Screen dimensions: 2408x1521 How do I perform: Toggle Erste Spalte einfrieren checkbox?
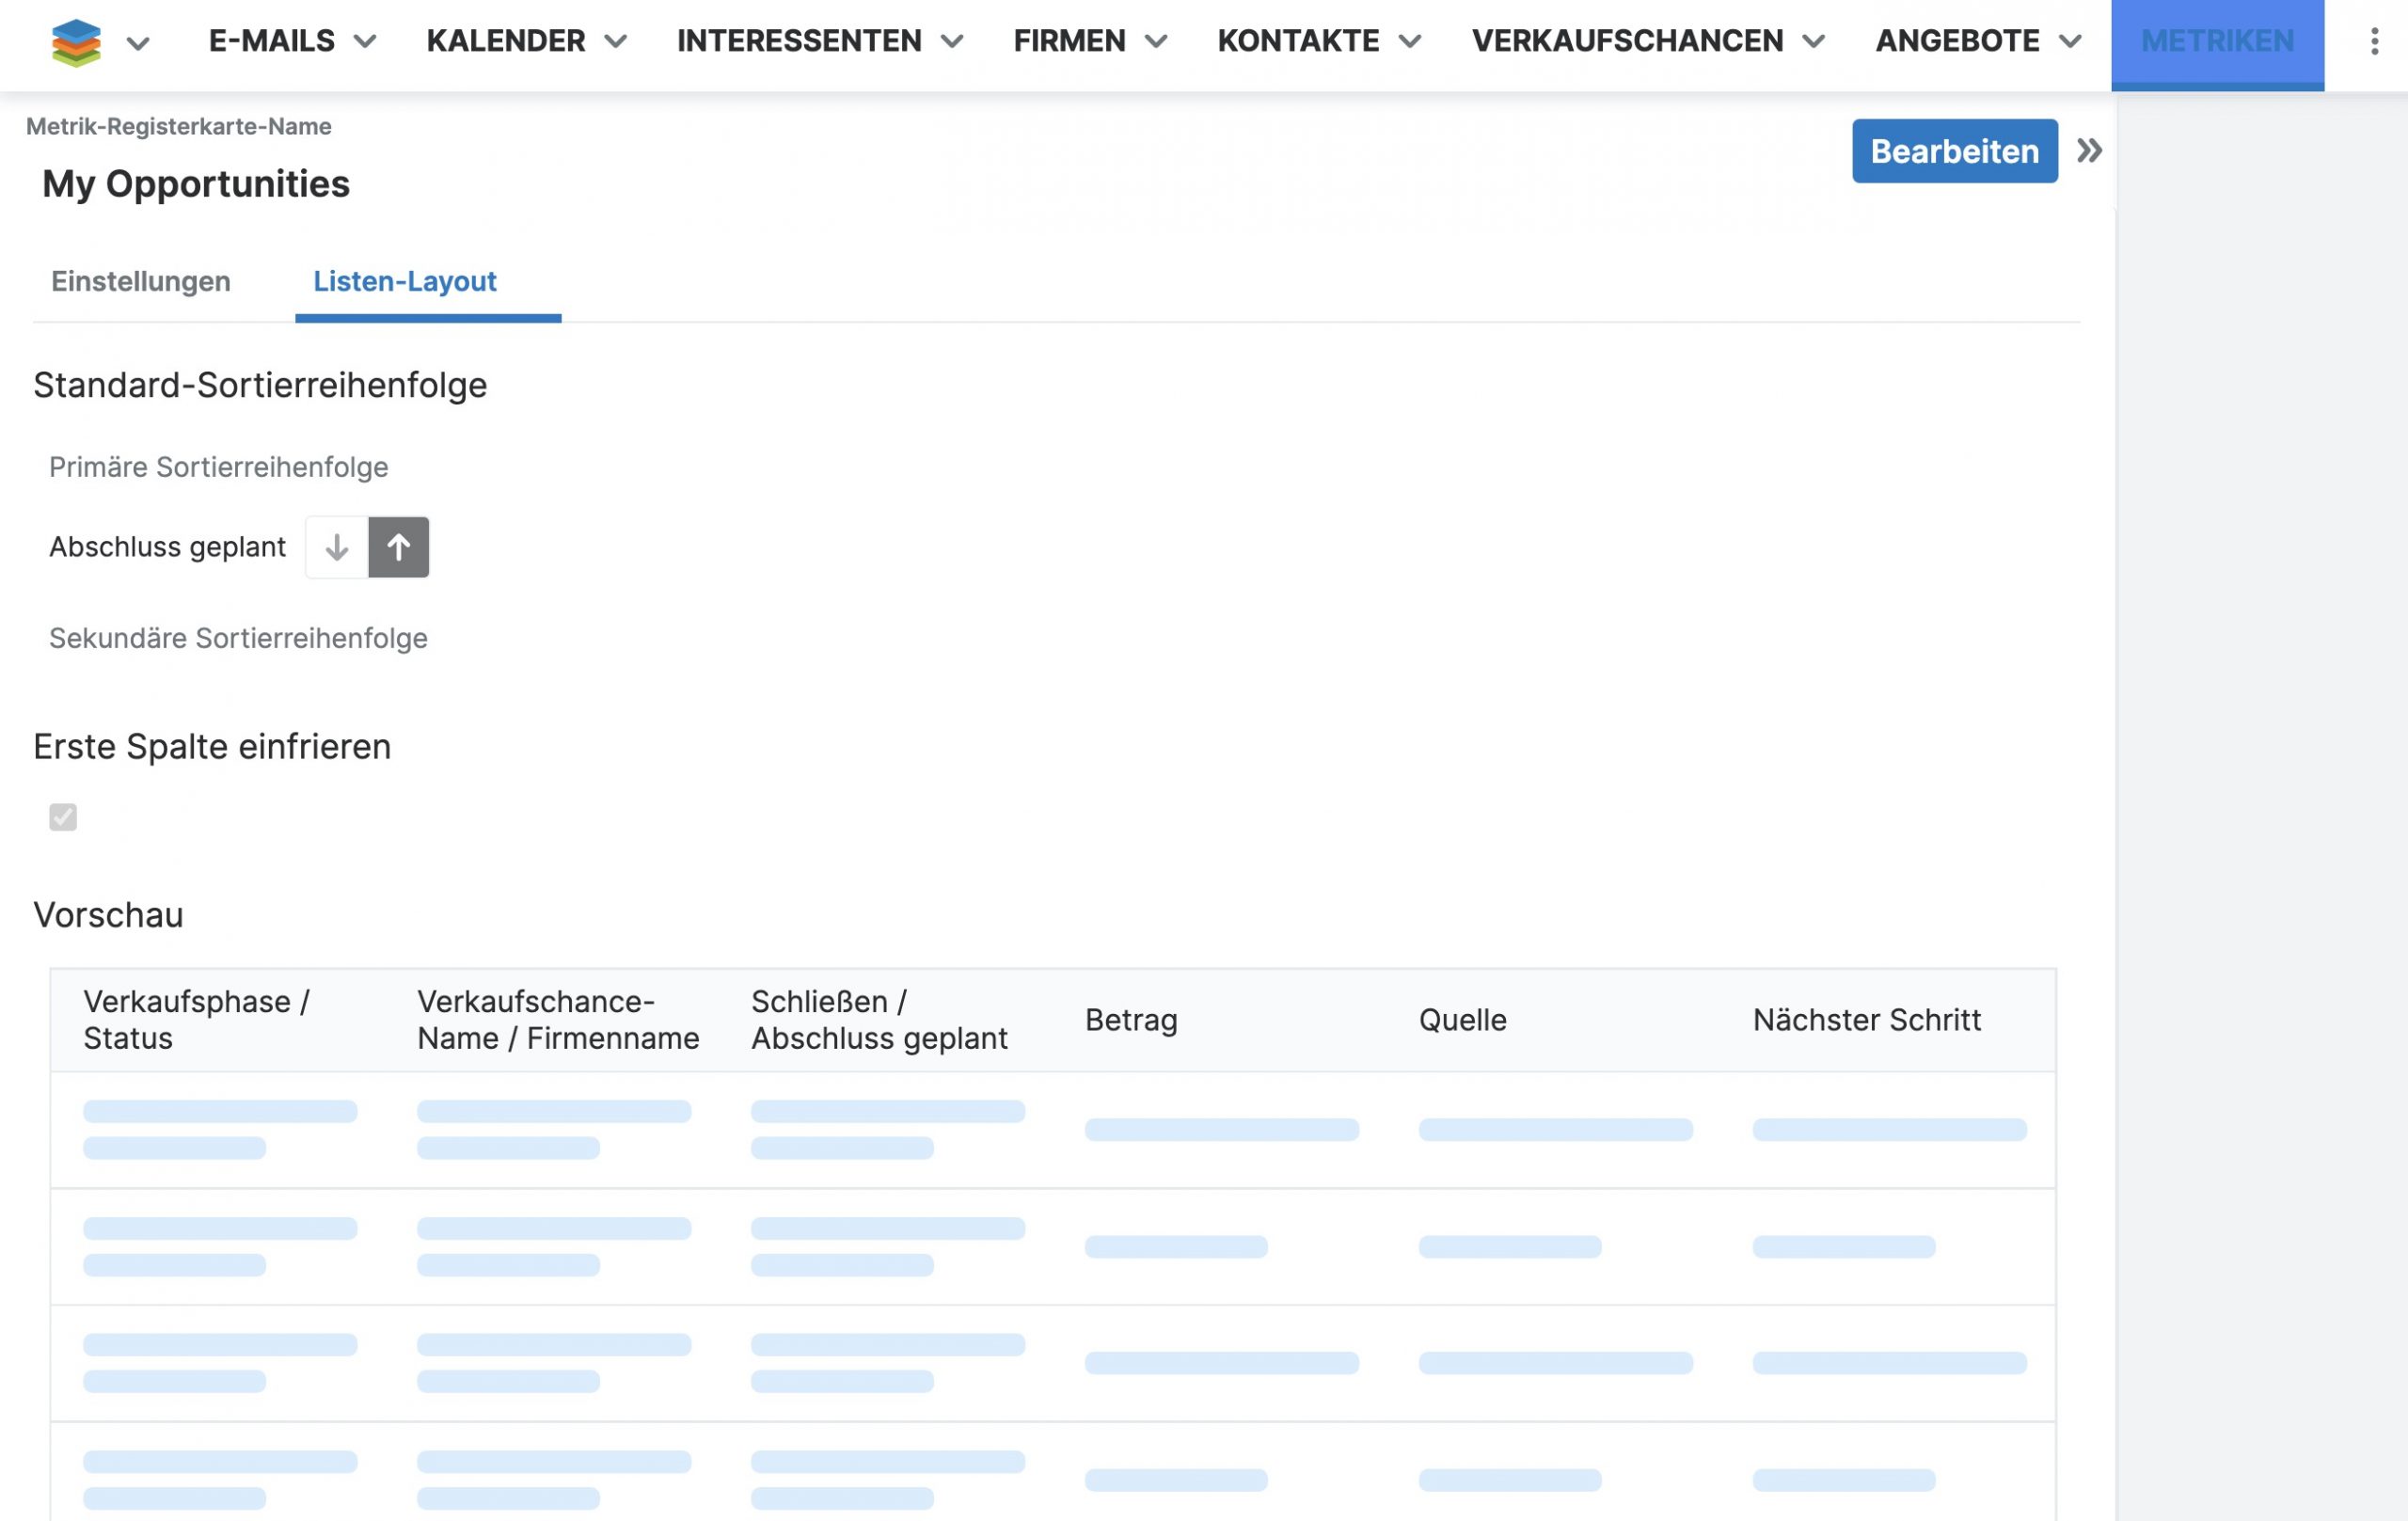[x=63, y=817]
